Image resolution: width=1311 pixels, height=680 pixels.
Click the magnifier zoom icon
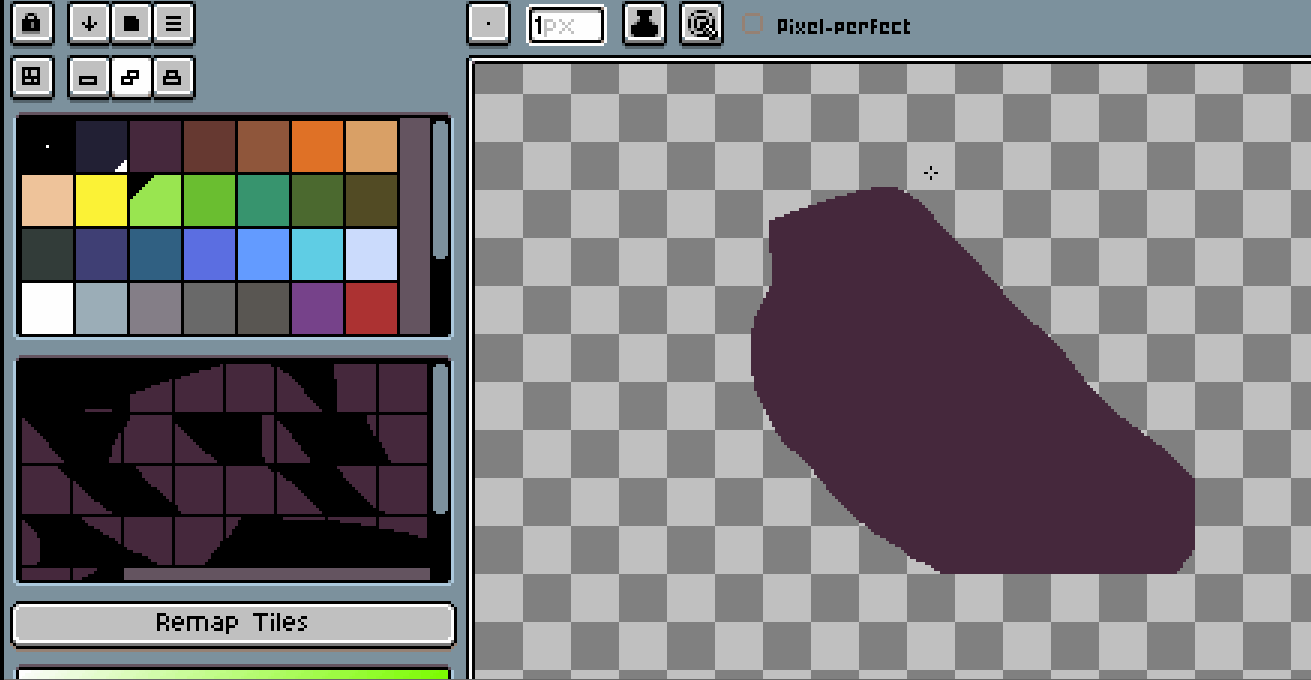tap(702, 24)
